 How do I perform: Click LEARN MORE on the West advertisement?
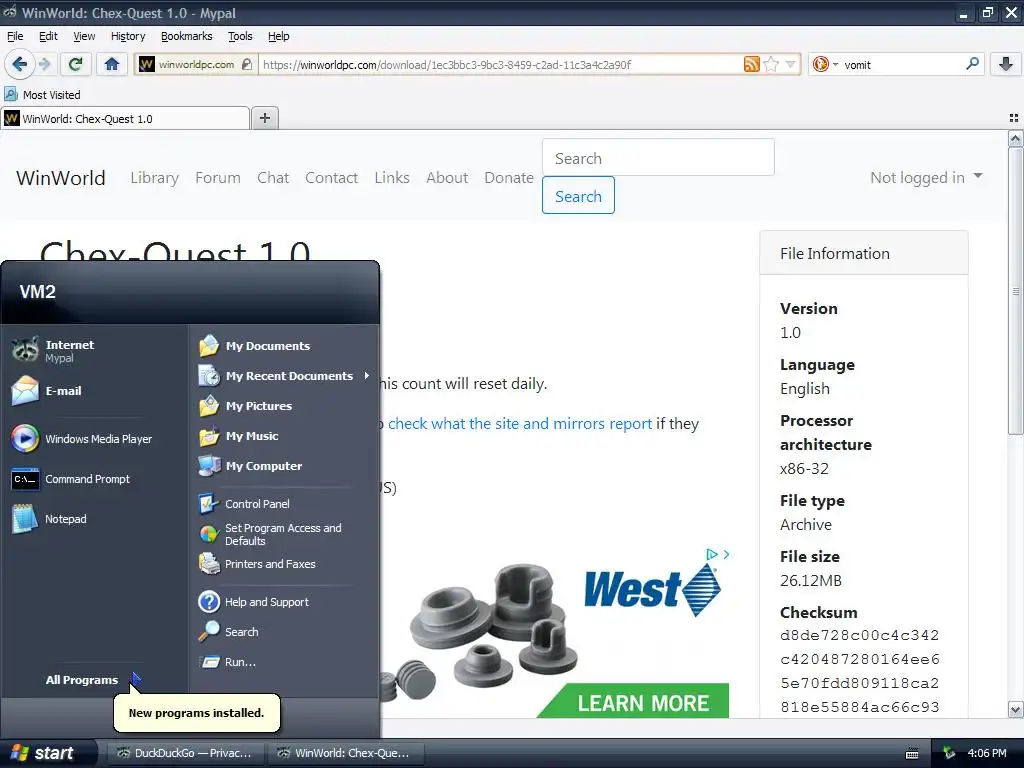click(643, 703)
